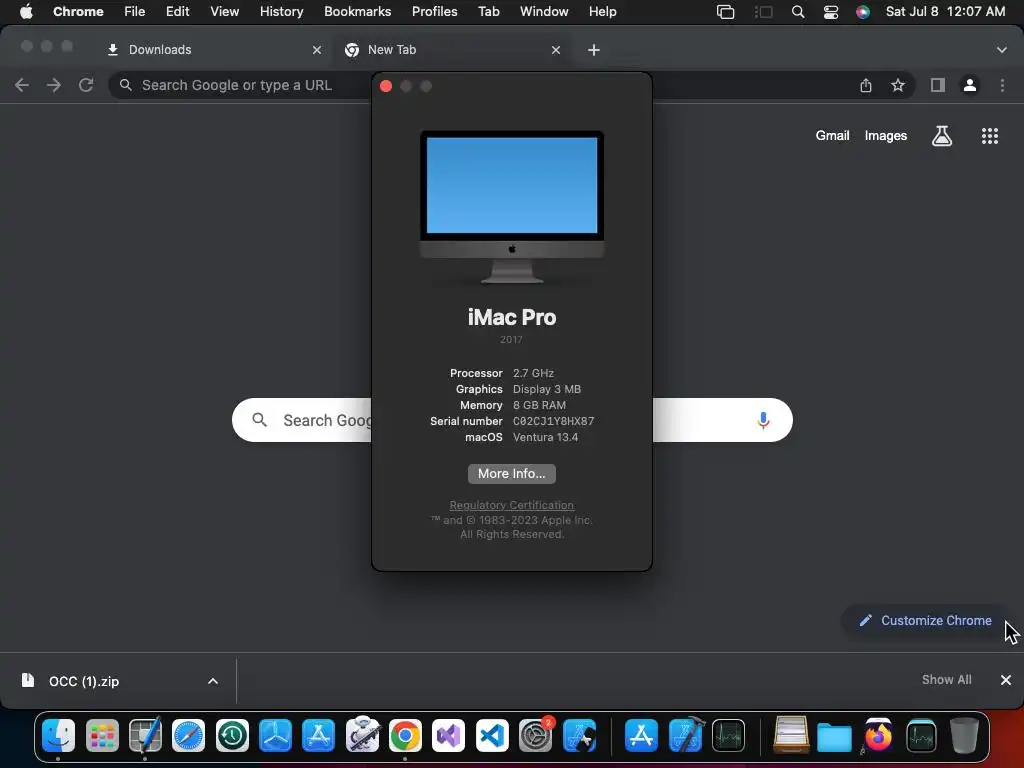
Task: Open the Apple menu
Action: (26, 11)
